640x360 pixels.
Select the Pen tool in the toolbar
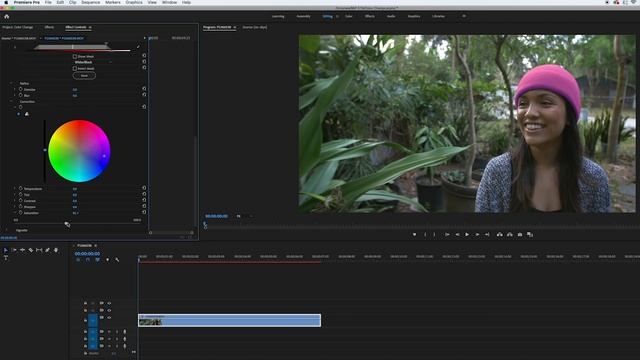tap(47, 250)
